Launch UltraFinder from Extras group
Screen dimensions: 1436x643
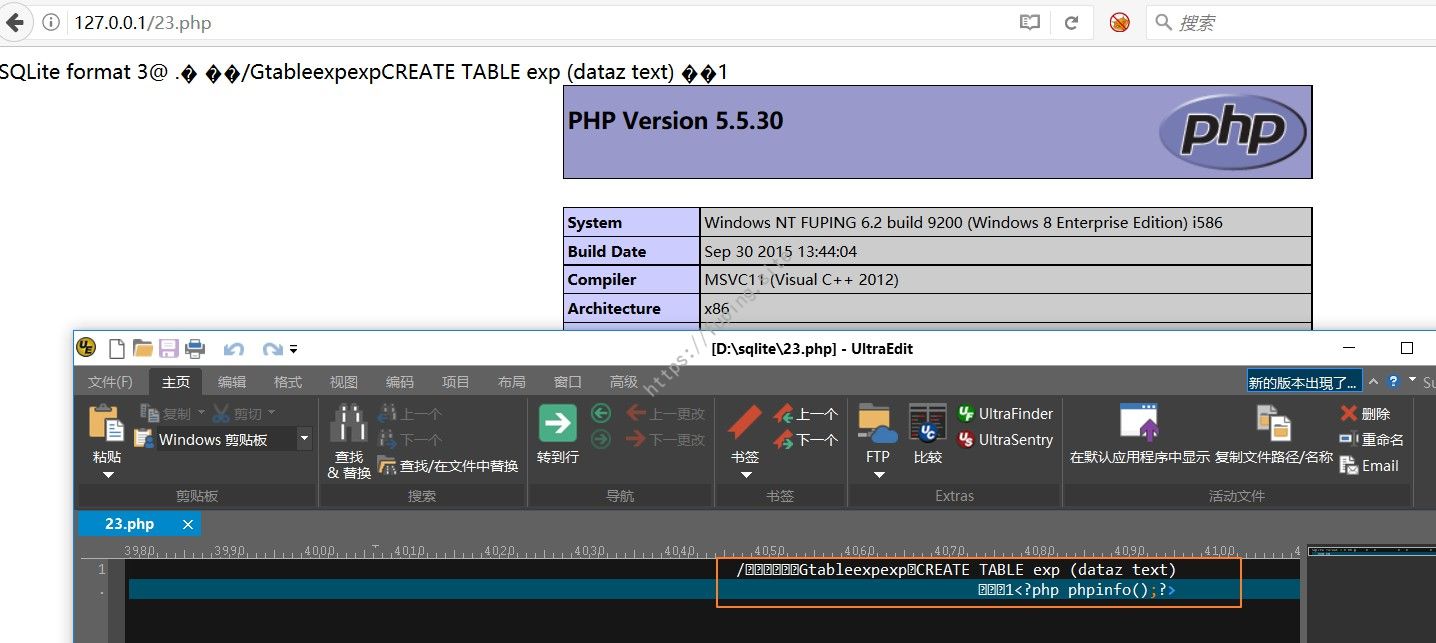click(1005, 413)
